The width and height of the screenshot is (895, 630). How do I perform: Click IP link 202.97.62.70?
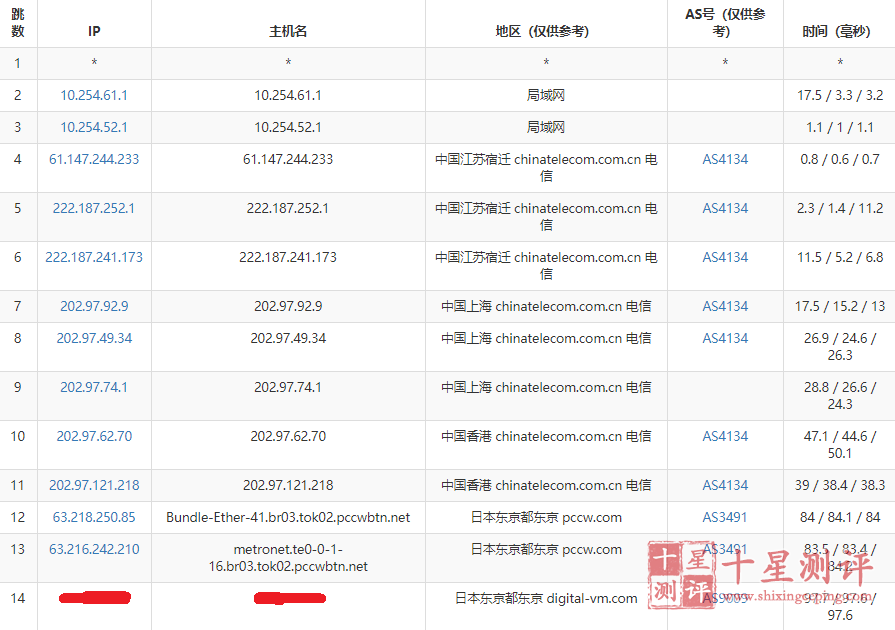pyautogui.click(x=94, y=437)
